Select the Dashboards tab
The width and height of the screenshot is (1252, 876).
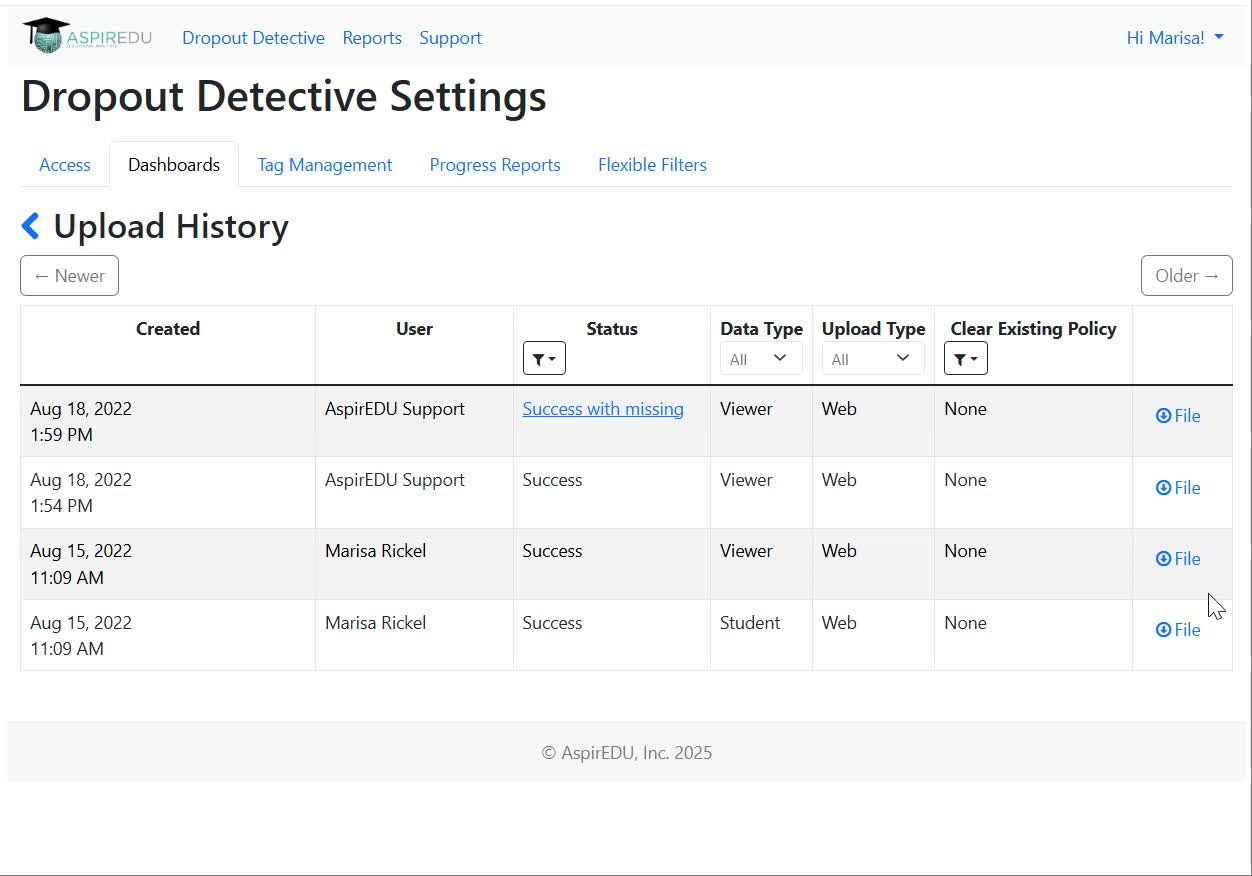(x=174, y=165)
